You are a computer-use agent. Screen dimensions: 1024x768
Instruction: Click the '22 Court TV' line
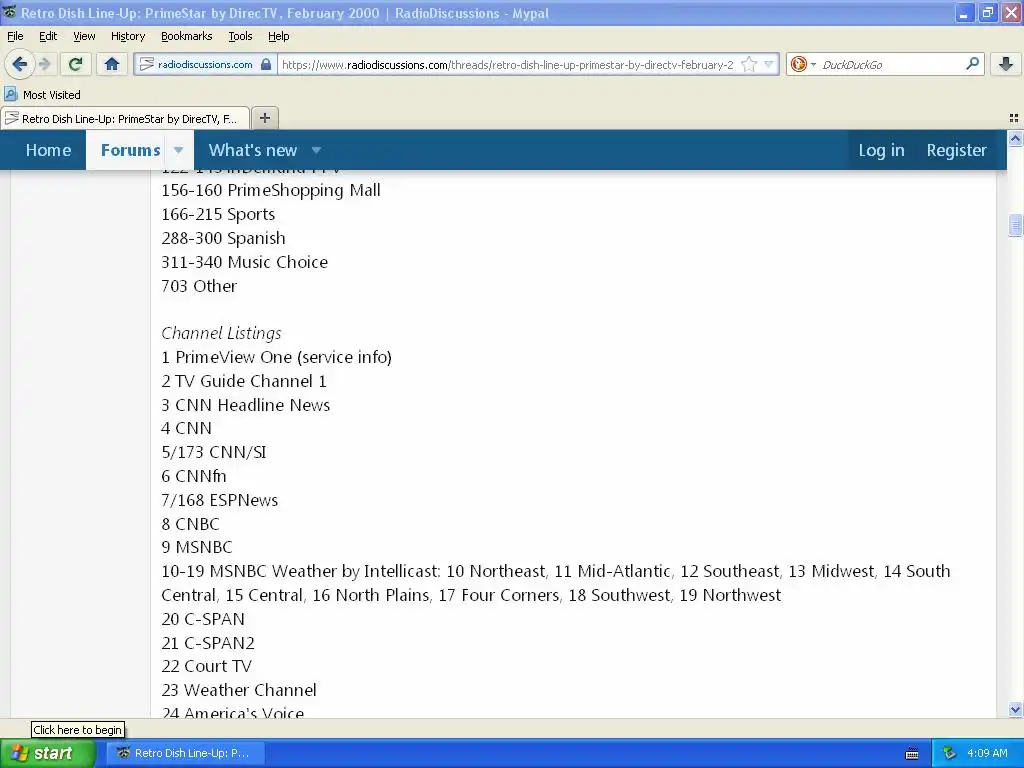pos(206,666)
